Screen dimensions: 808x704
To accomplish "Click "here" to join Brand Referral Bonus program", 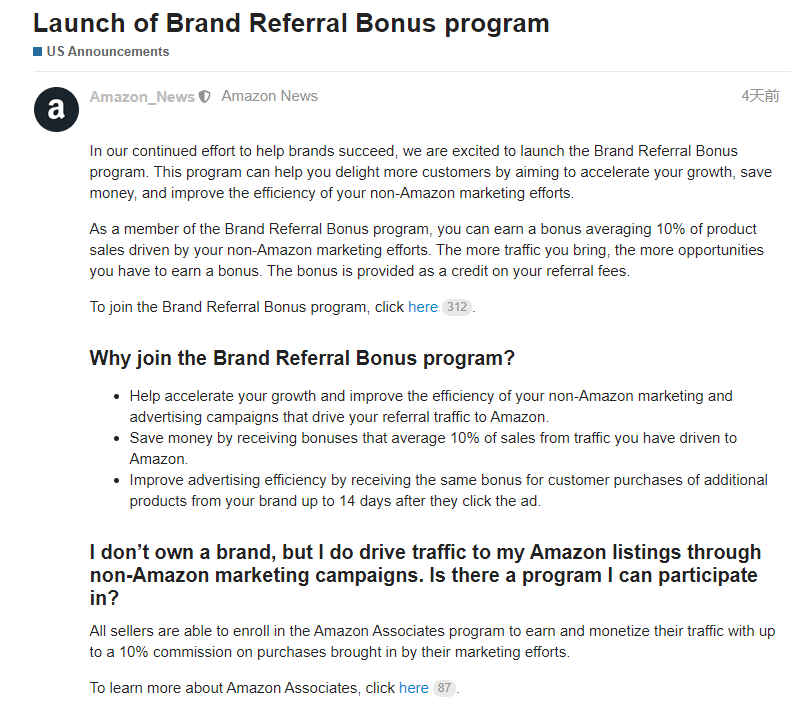I will (423, 307).
